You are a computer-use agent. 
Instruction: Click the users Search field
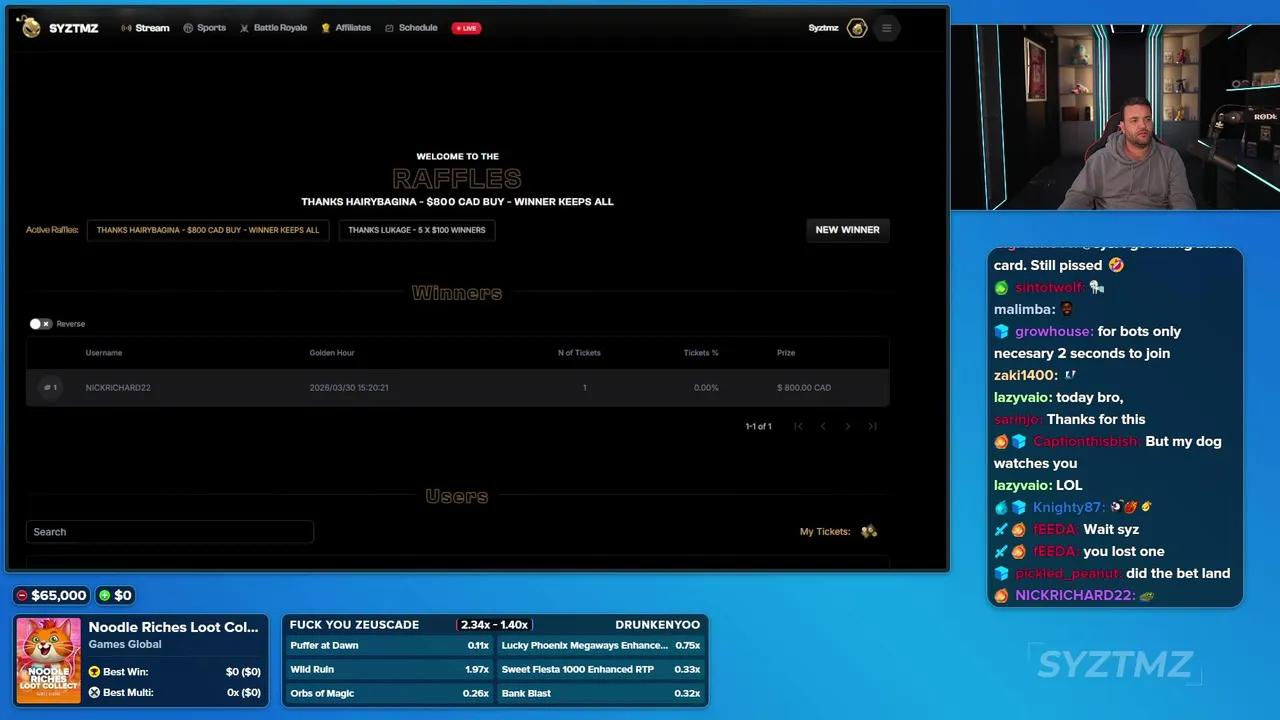[x=170, y=532]
